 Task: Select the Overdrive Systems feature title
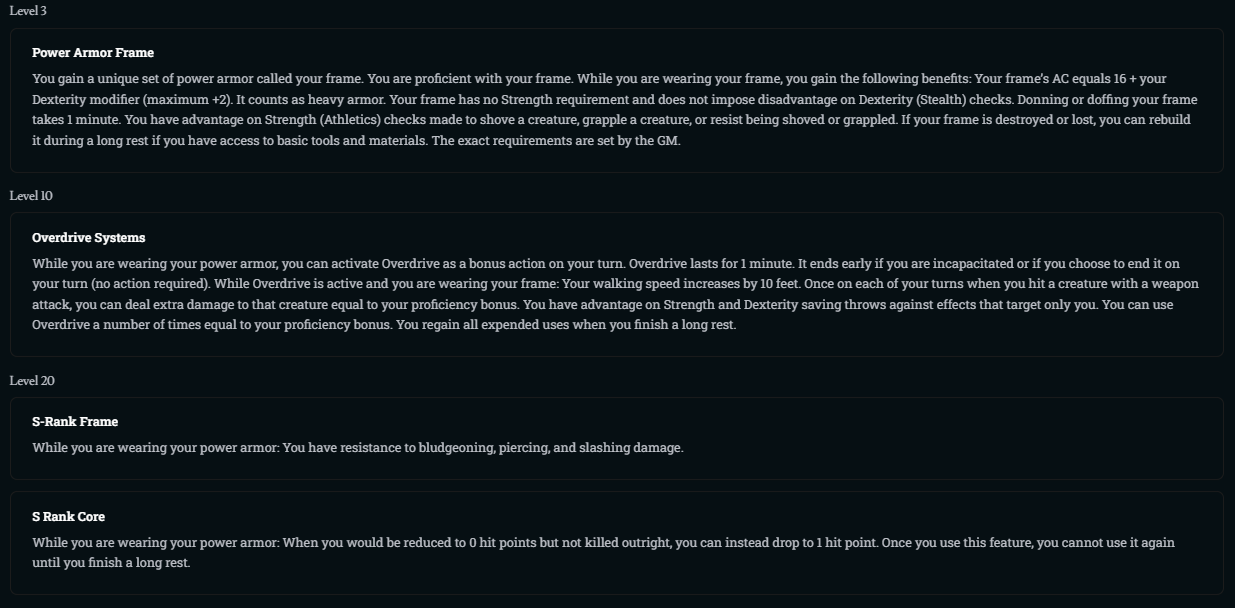[x=88, y=238]
